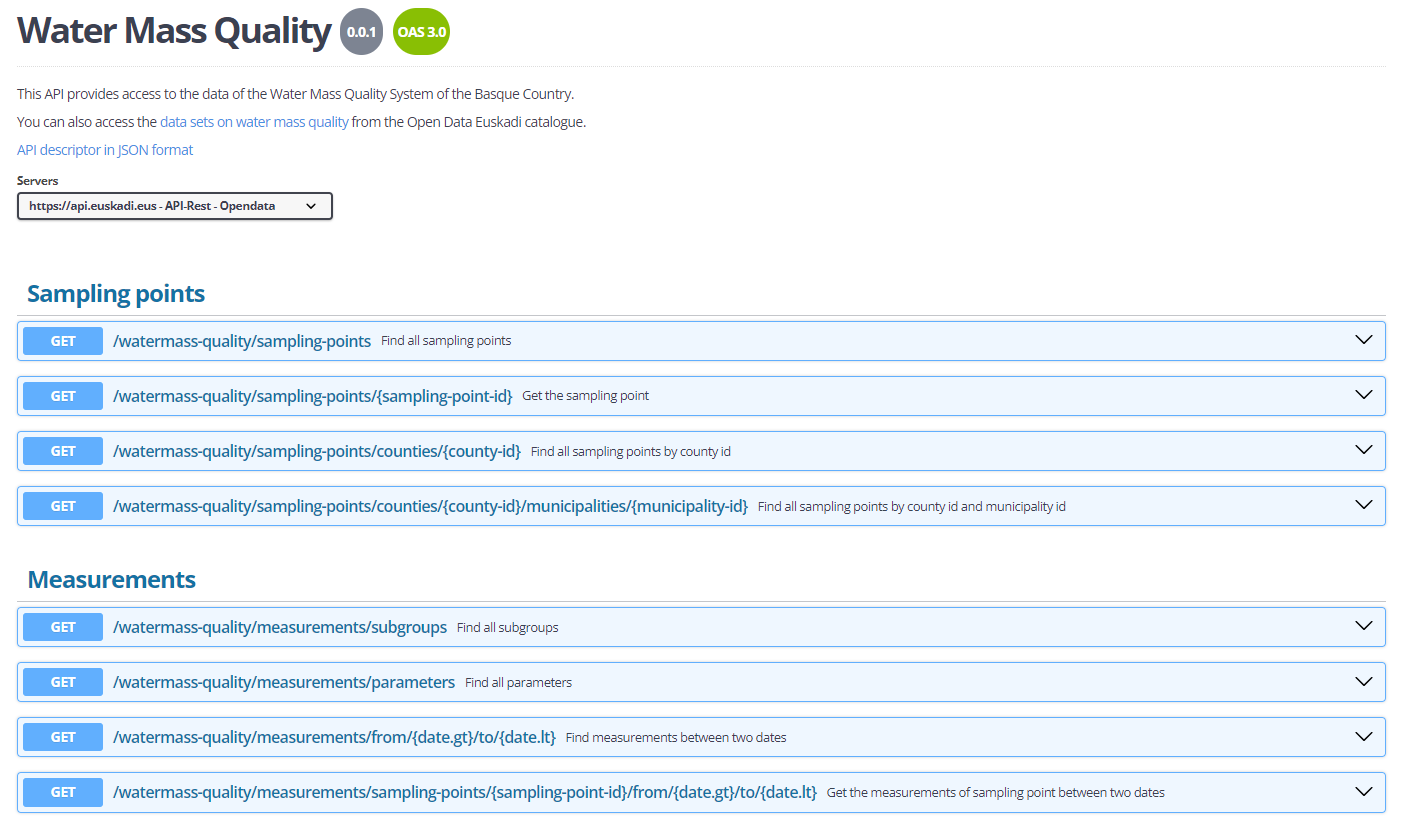Open the API descriptor in JSON format link
1403x826 pixels.
pos(105,150)
